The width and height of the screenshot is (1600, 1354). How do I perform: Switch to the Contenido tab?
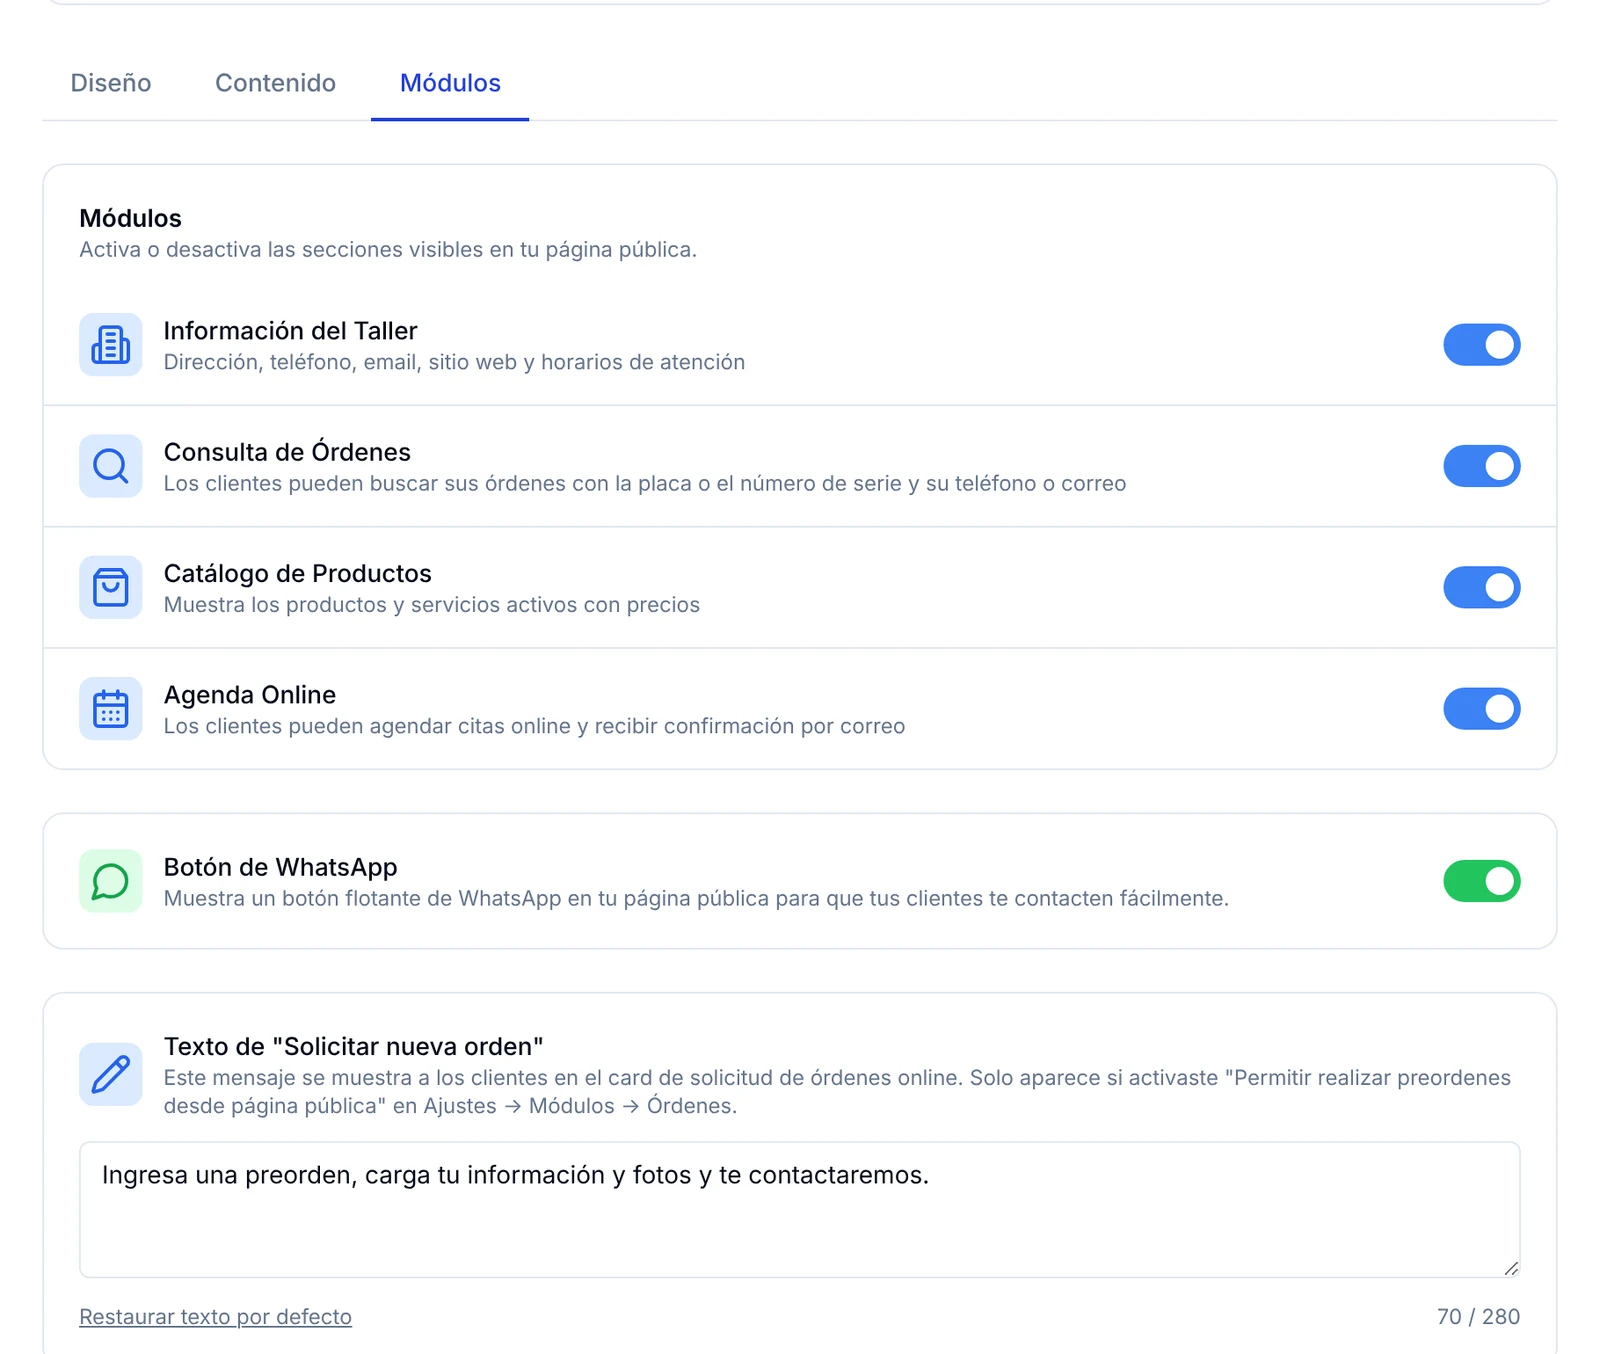(275, 83)
